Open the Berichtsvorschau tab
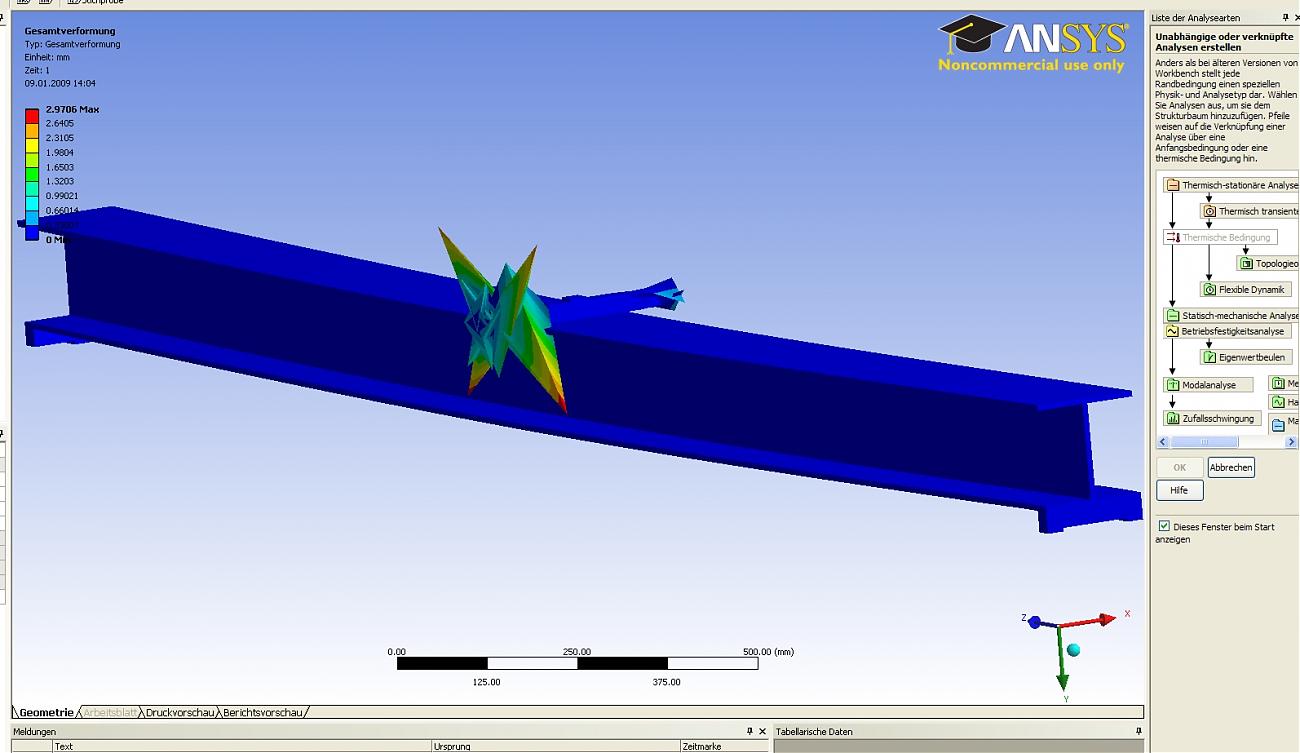 click(262, 713)
